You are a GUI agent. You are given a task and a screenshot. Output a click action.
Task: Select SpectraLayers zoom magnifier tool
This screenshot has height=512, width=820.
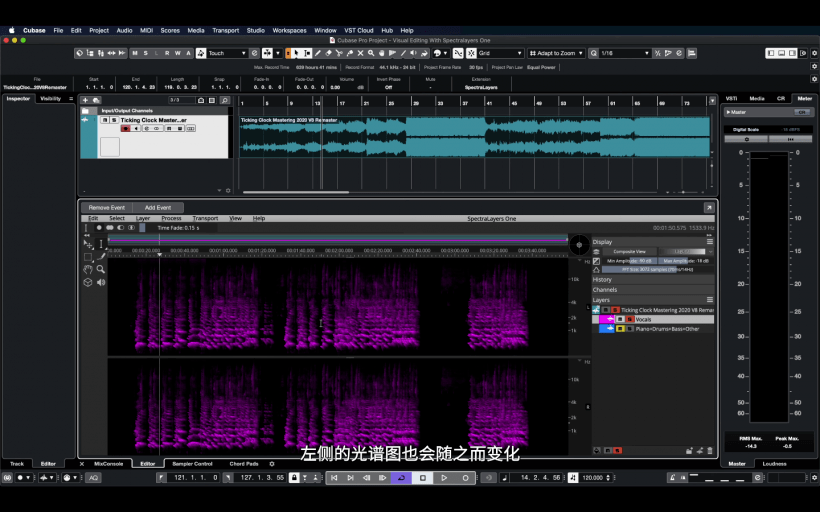pos(101,269)
